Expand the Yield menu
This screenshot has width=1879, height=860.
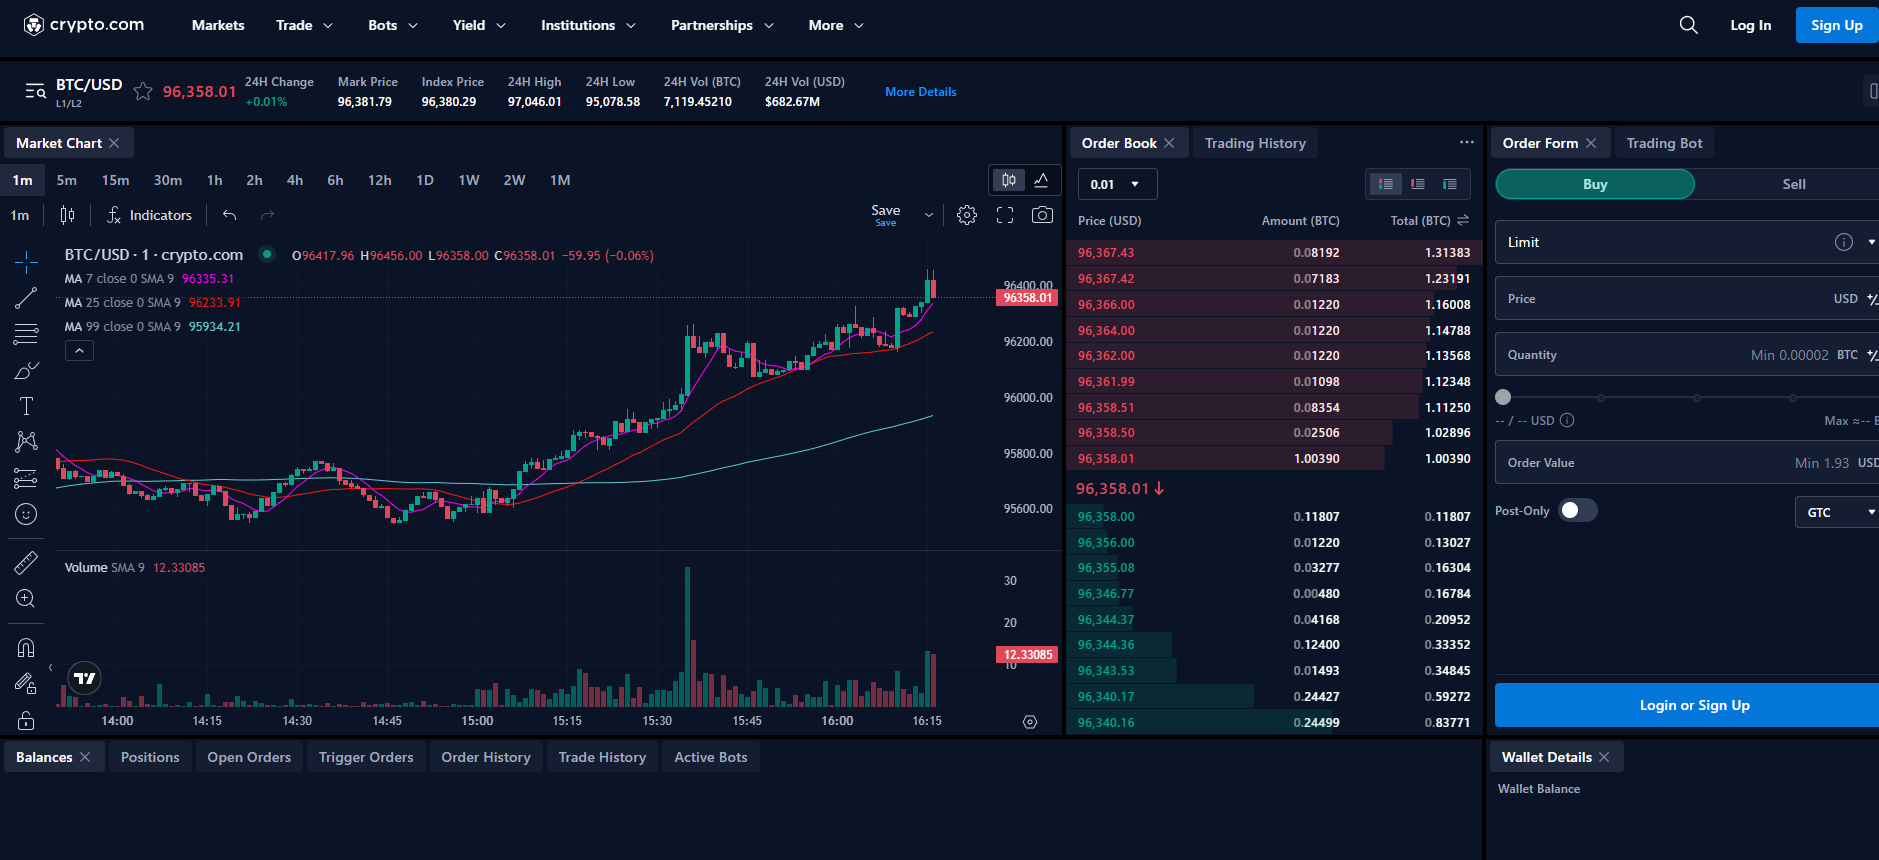479,25
